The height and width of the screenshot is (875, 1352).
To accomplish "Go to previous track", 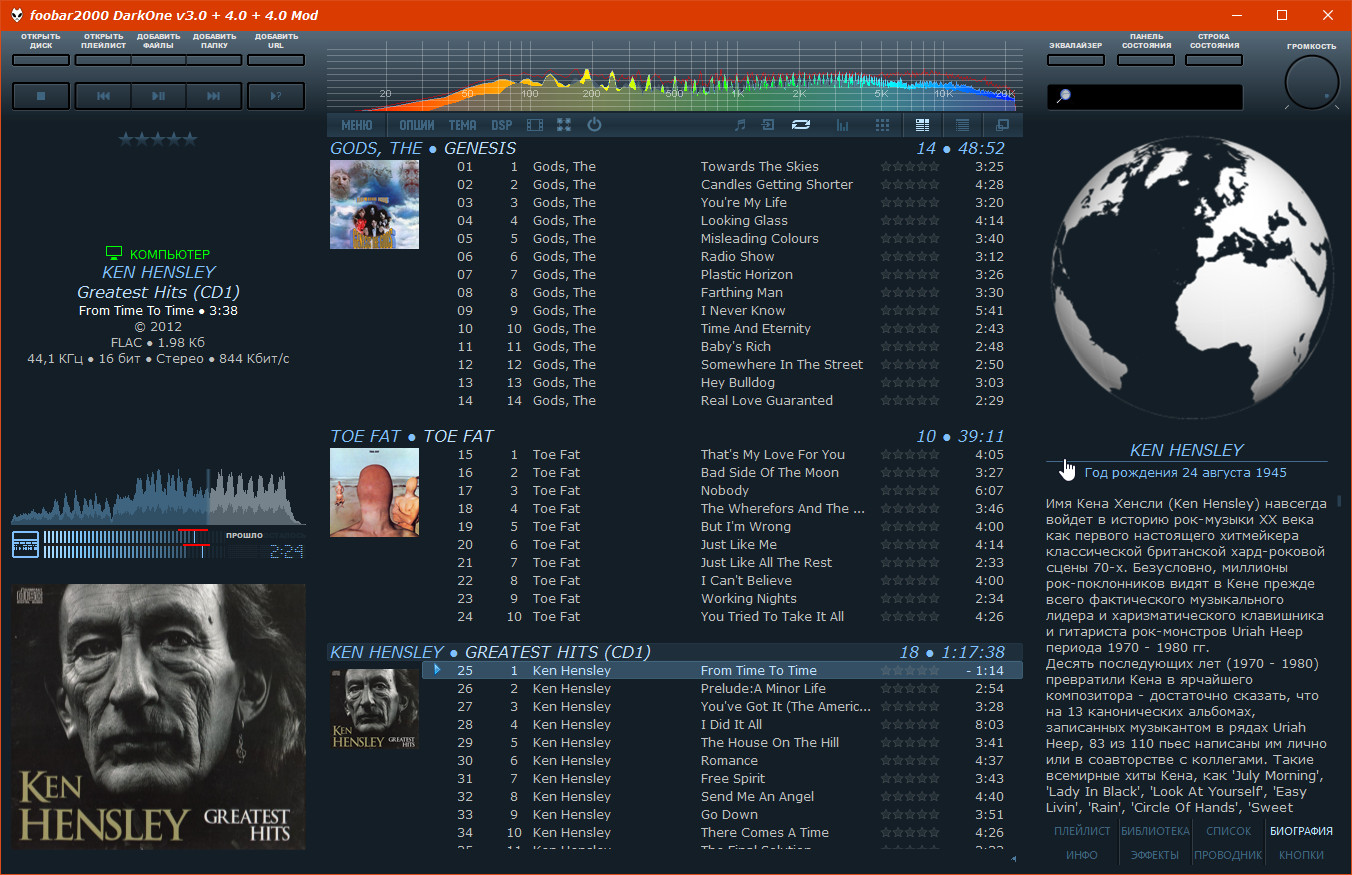I will click(x=103, y=96).
